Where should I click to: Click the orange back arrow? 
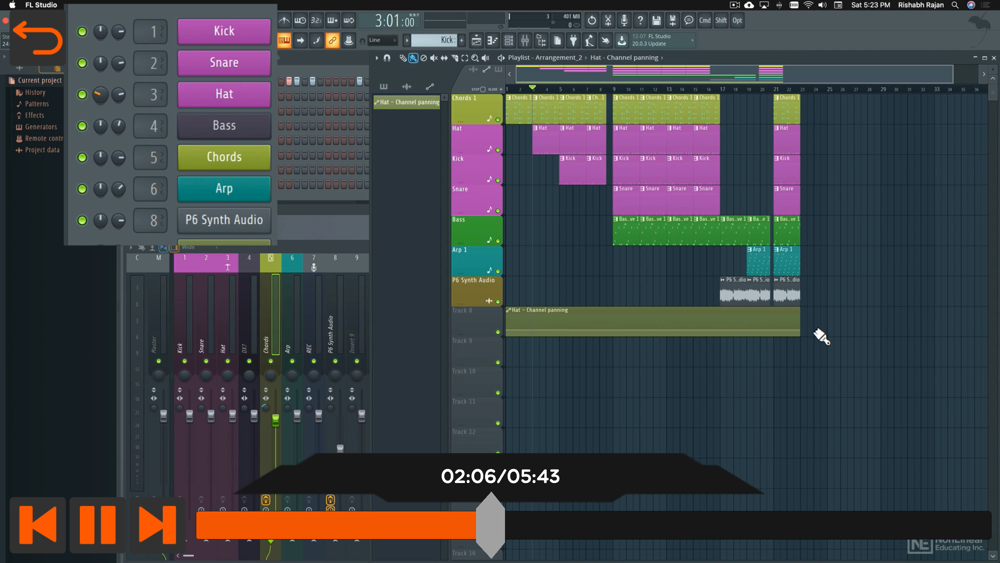[x=37, y=37]
